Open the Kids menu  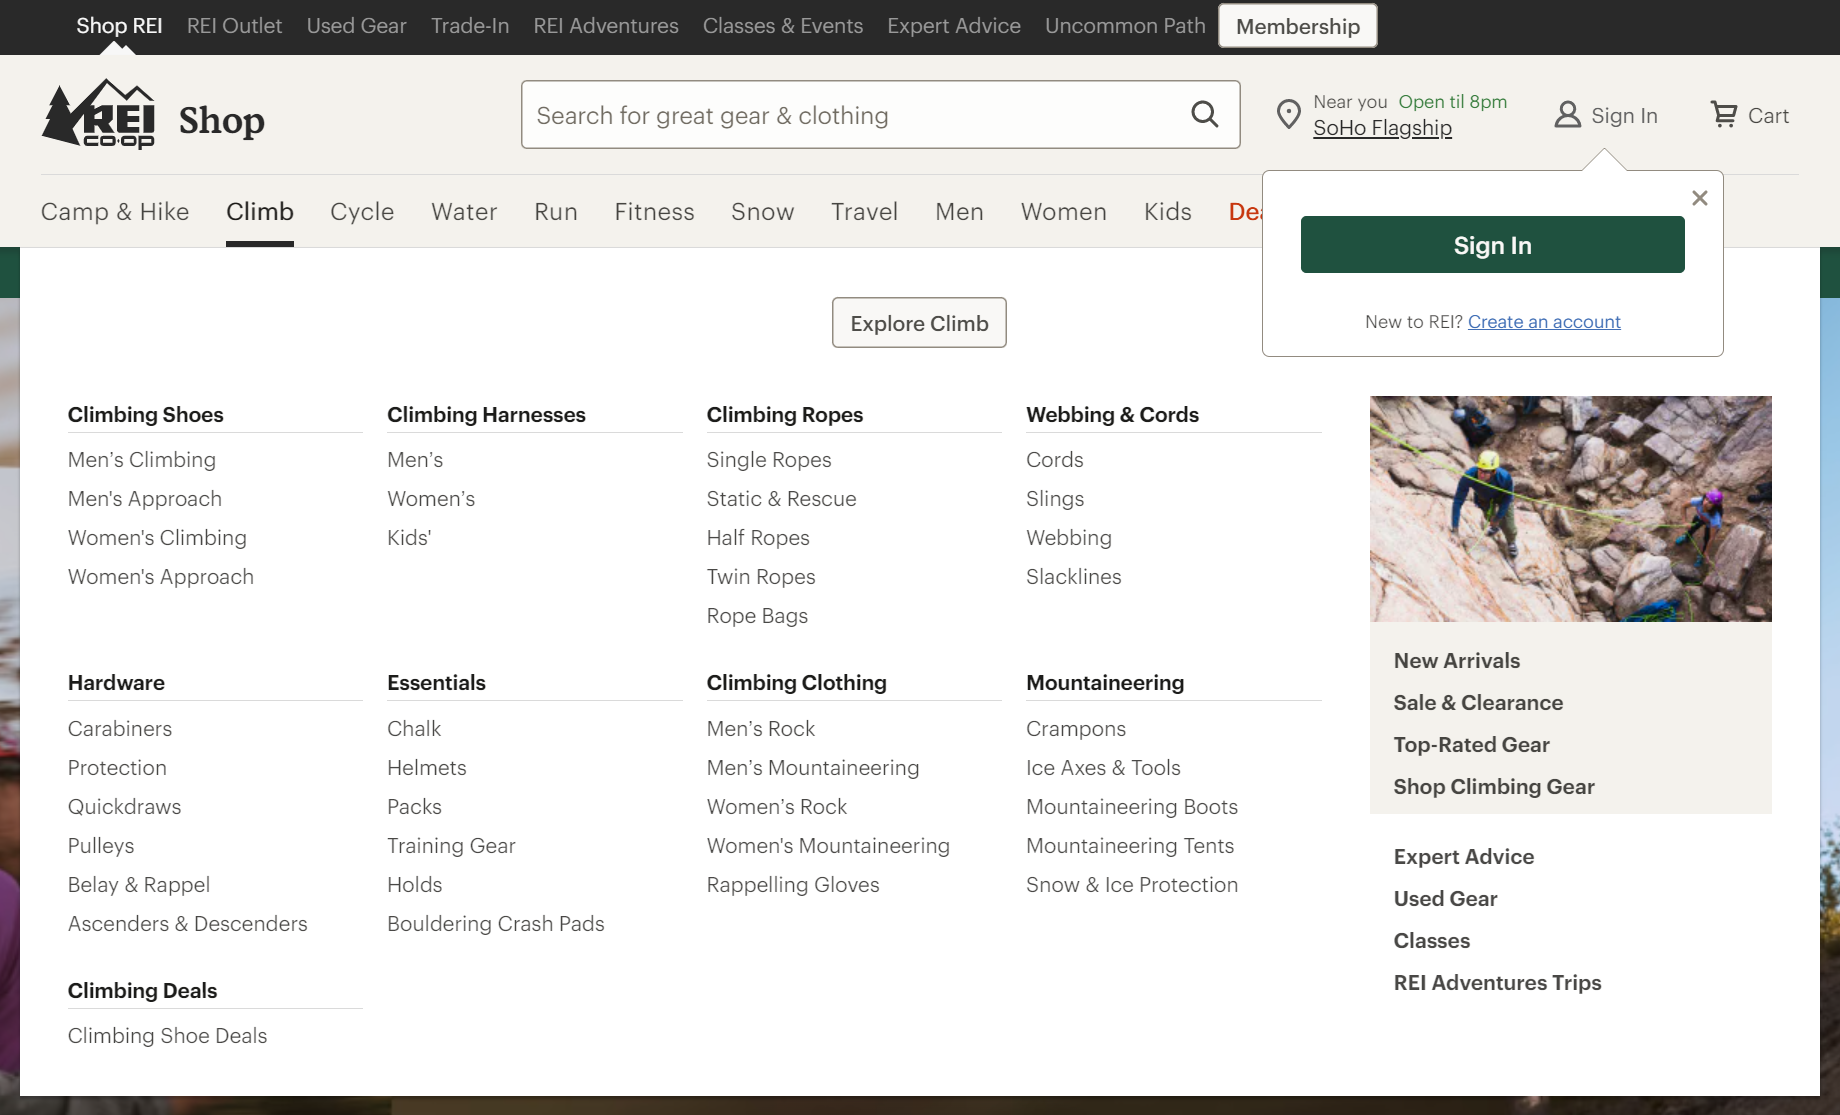click(1167, 212)
